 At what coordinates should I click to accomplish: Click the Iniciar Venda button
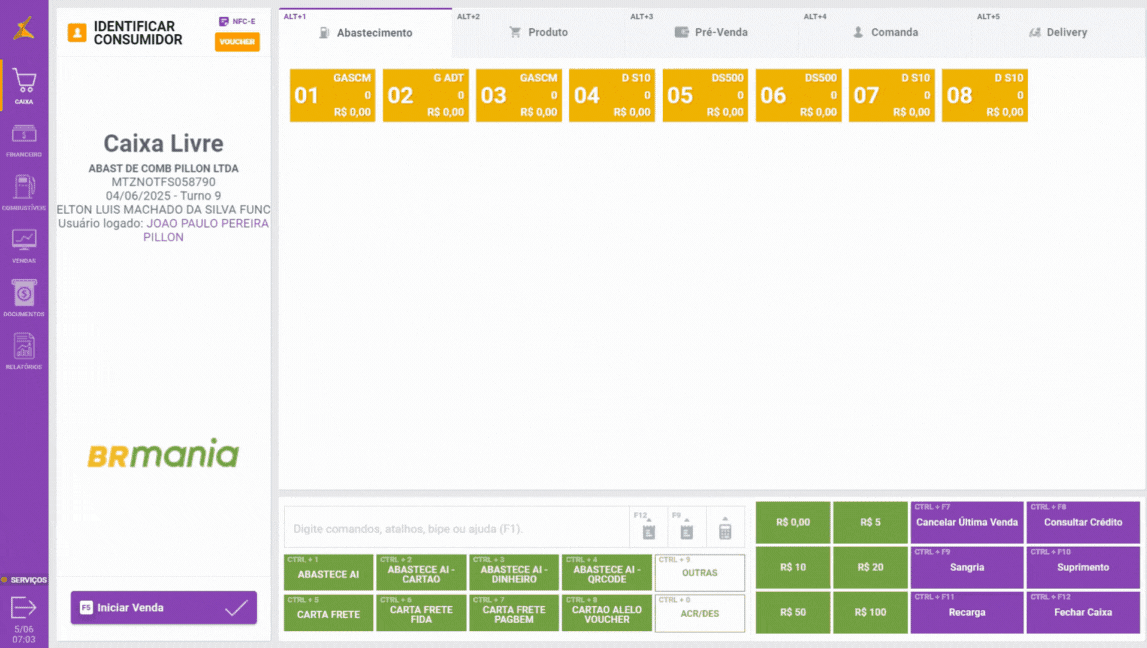tap(164, 608)
